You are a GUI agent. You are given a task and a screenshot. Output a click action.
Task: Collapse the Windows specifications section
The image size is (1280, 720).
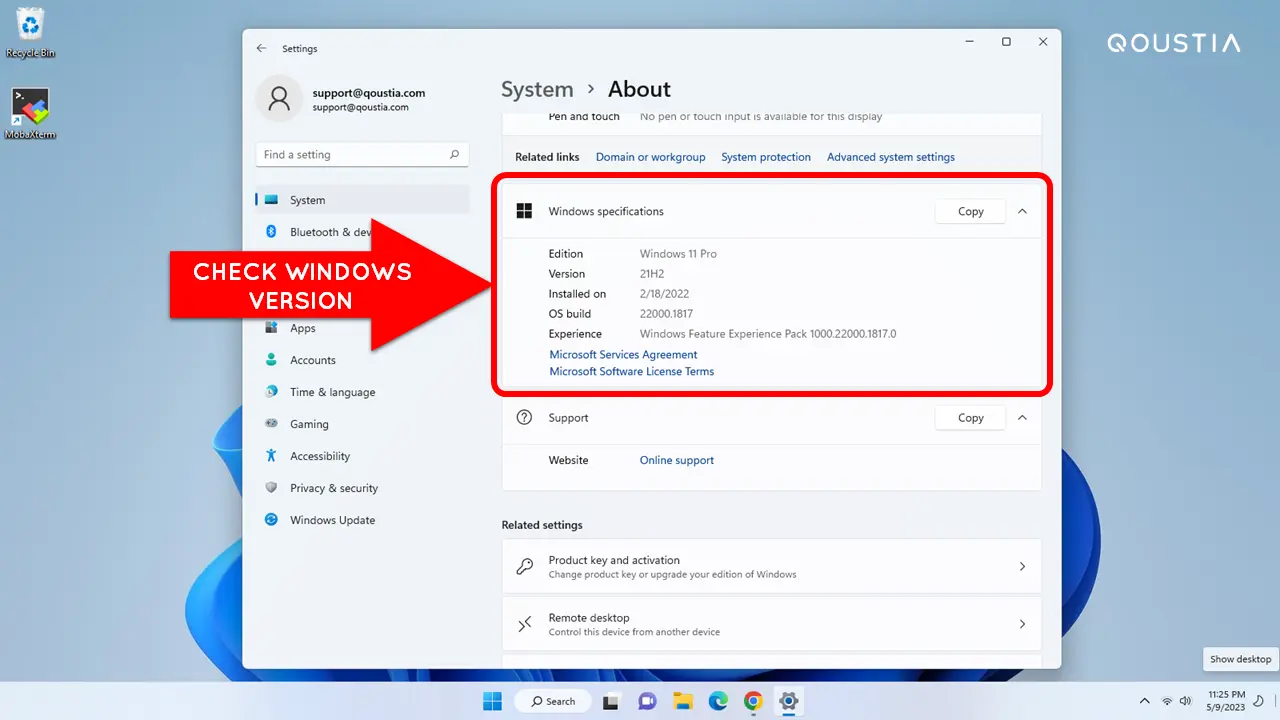tap(1022, 211)
